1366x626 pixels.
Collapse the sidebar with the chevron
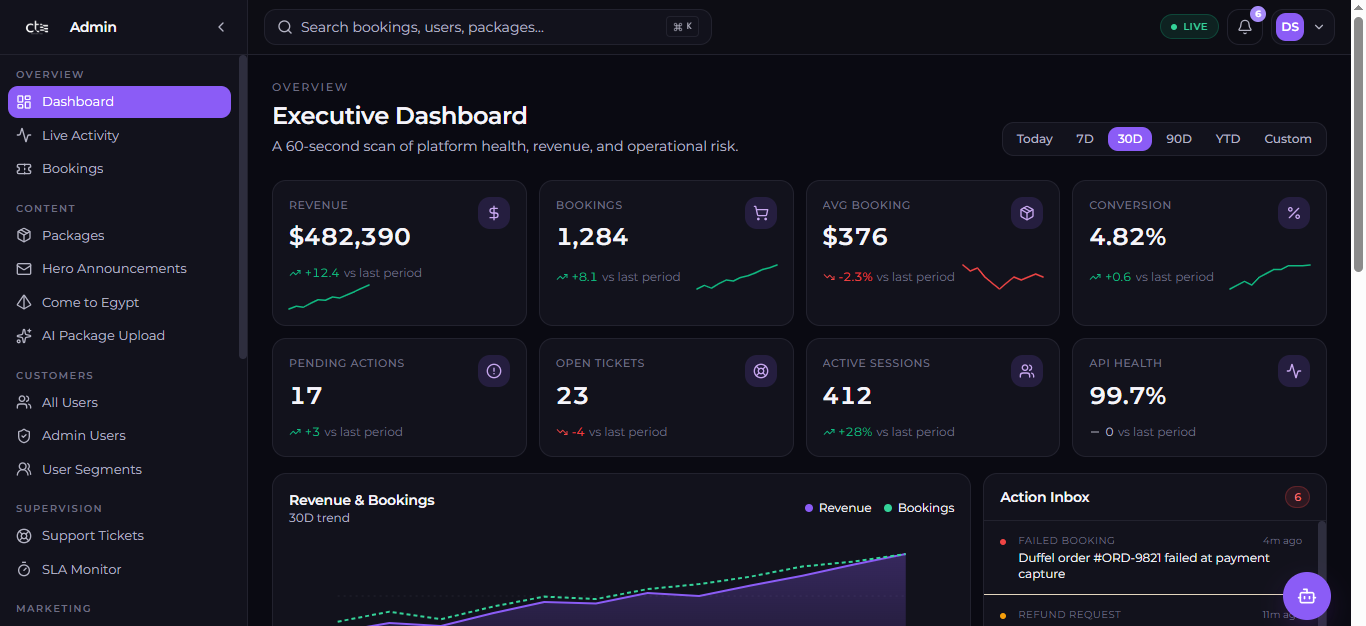point(221,27)
